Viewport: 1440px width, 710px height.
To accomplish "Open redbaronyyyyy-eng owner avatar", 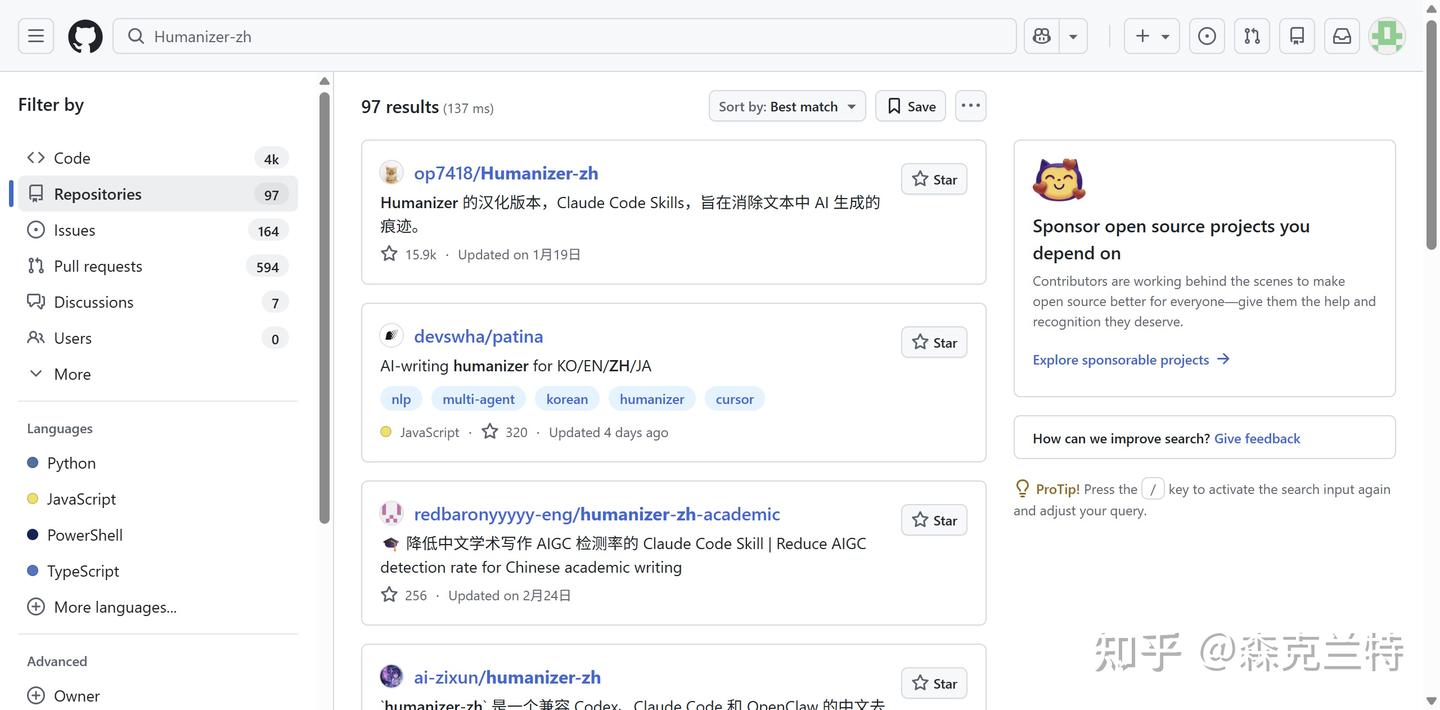I will coord(391,514).
